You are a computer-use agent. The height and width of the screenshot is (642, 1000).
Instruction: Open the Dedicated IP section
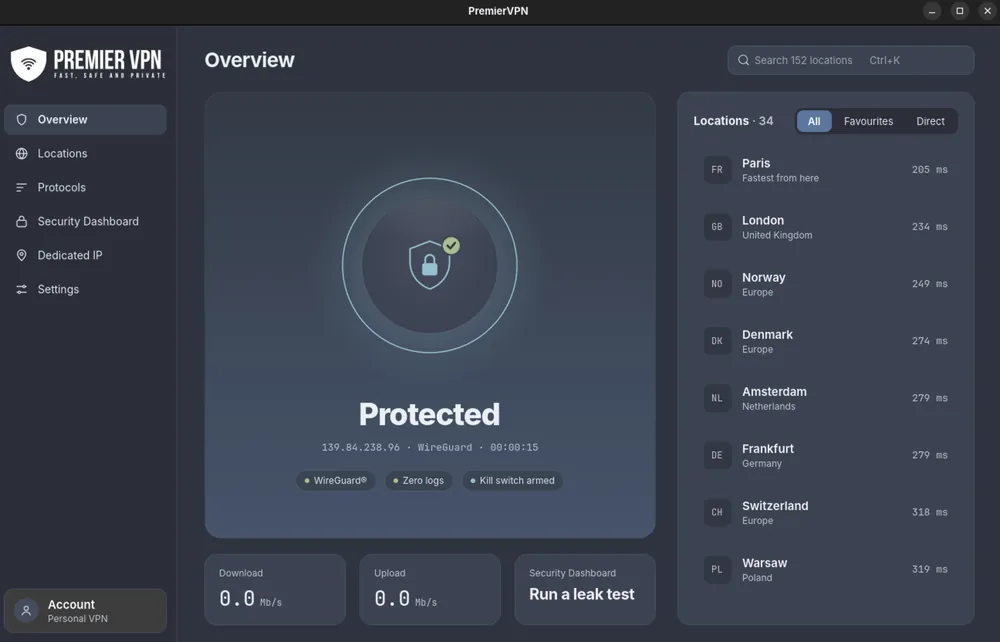85,255
